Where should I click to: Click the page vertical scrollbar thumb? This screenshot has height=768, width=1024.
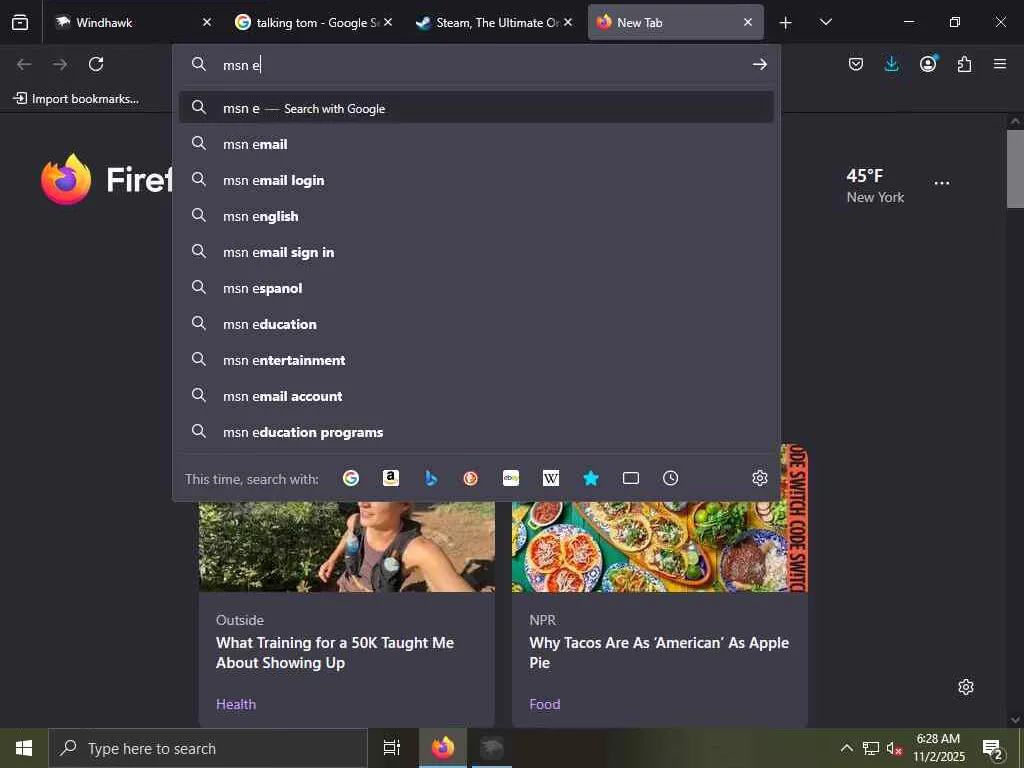click(x=1014, y=168)
